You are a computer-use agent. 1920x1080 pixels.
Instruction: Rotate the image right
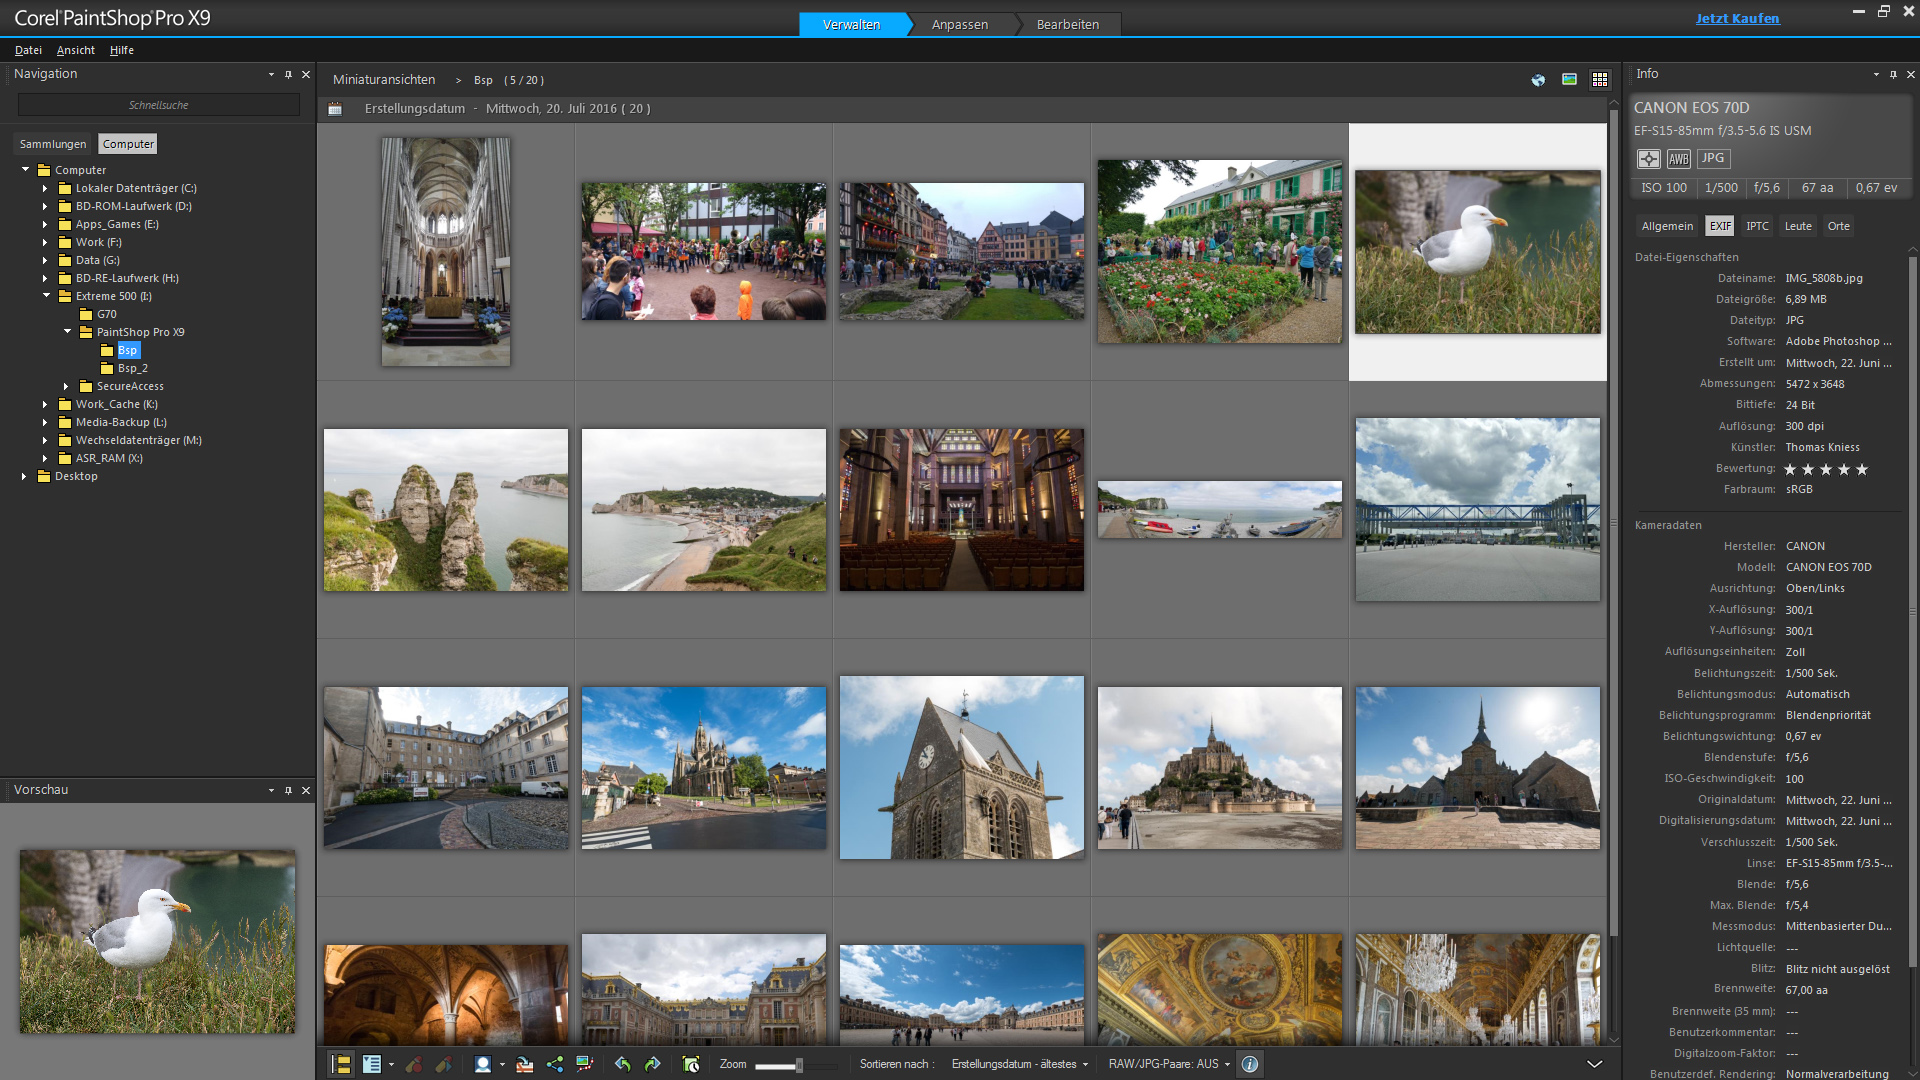652,1064
